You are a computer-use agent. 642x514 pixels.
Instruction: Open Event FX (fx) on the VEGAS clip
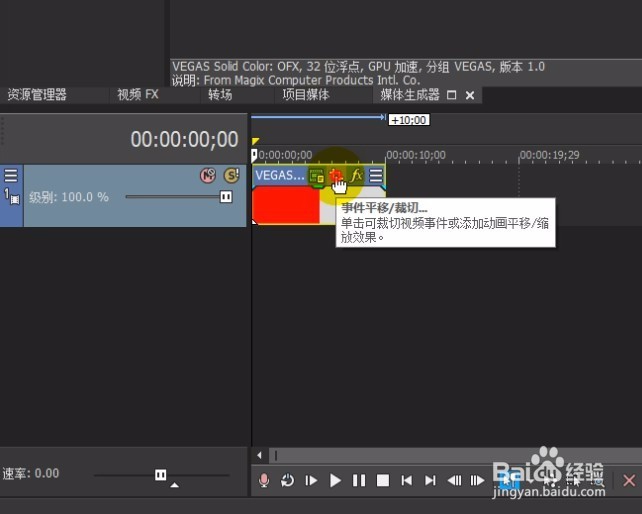pos(357,176)
